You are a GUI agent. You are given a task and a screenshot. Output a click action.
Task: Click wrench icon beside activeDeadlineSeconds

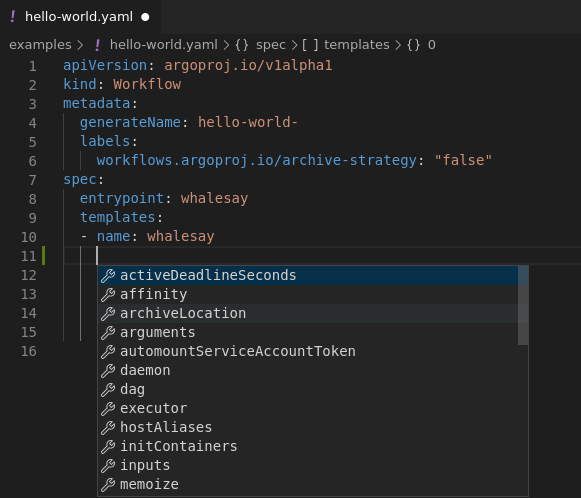[x=108, y=275]
